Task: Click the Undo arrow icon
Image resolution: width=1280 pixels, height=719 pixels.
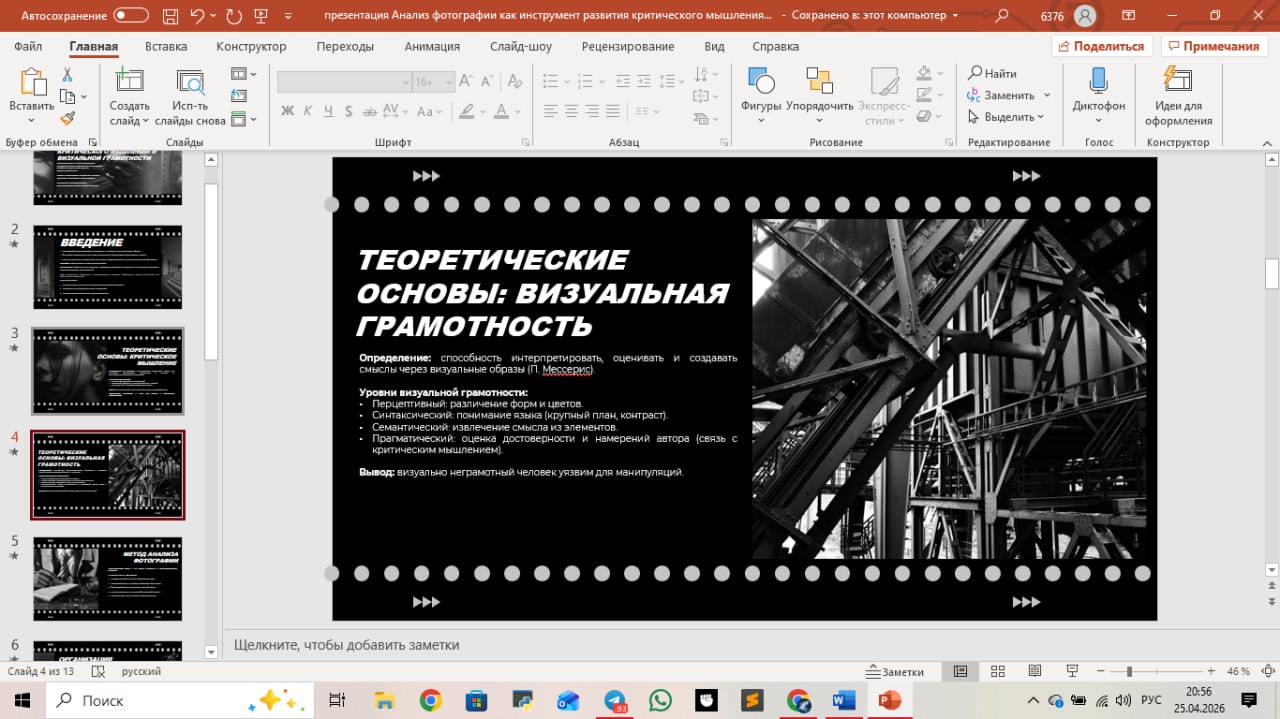Action: pos(197,15)
